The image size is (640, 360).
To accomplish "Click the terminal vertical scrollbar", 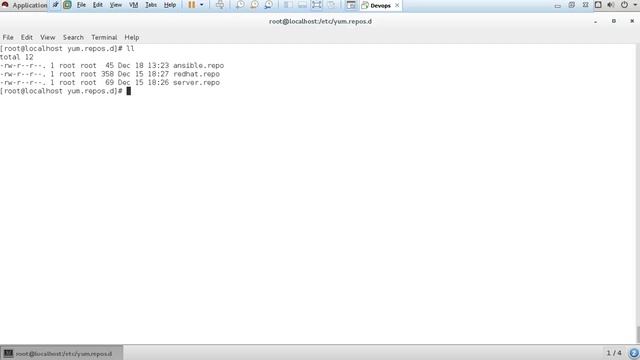I will (x=638, y=193).
